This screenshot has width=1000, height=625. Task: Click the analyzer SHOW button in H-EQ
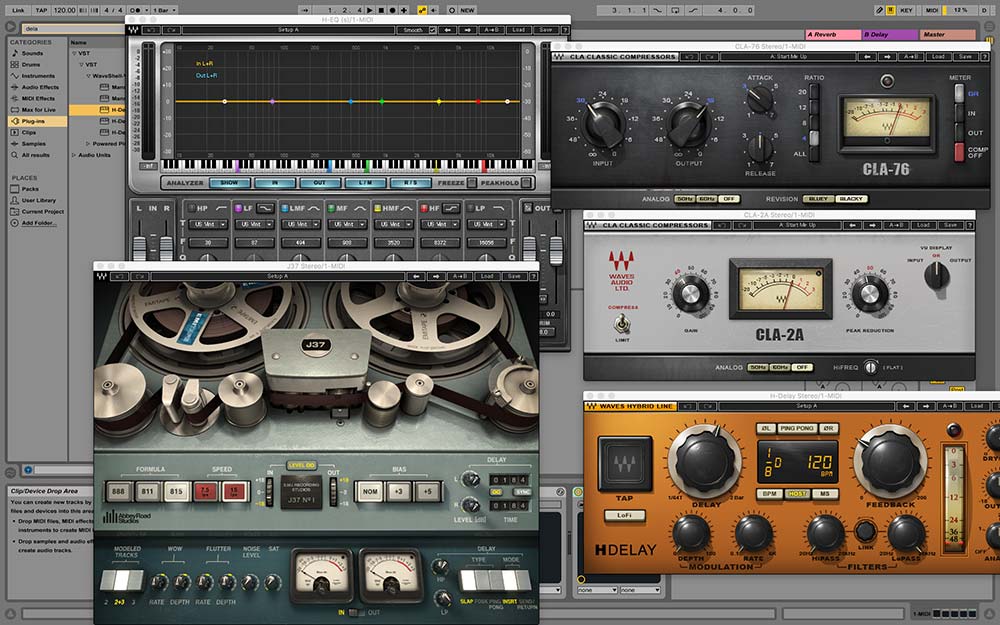tap(229, 183)
